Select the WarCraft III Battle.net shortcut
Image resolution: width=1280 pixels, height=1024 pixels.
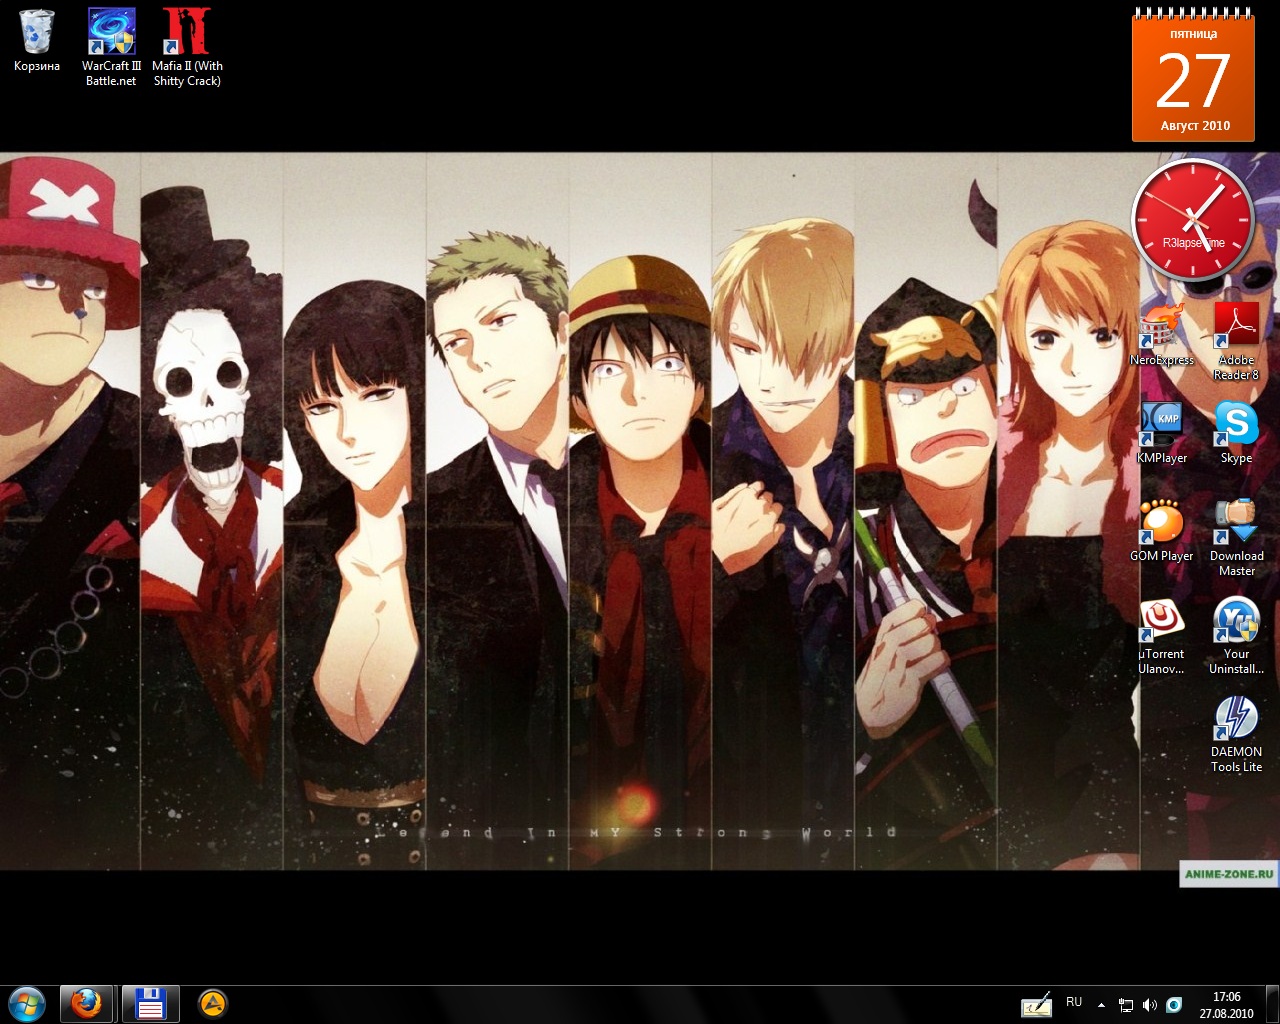[x=111, y=47]
